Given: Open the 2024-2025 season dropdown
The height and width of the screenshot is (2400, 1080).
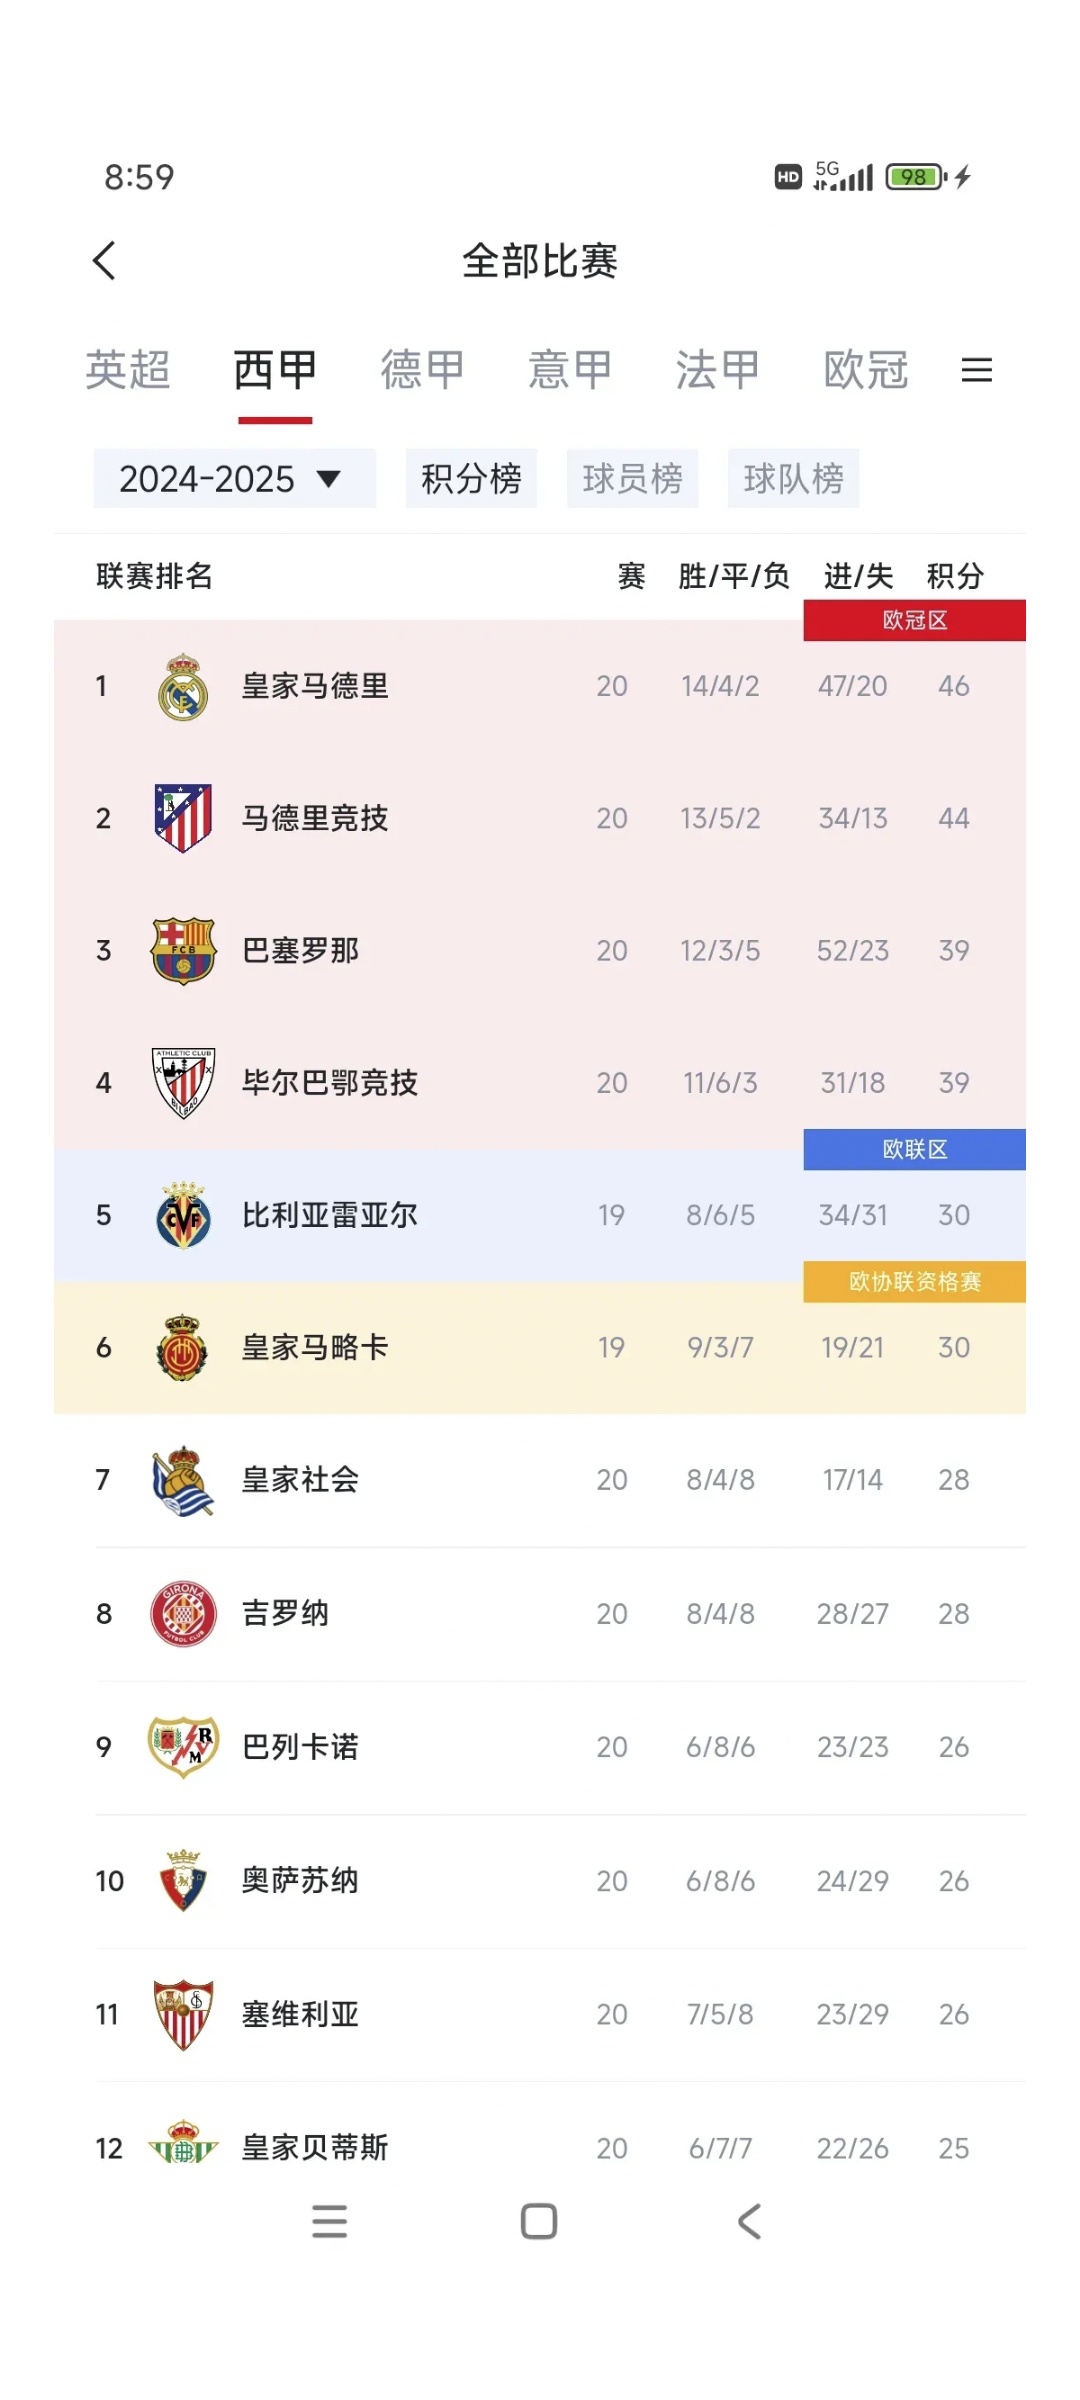Looking at the screenshot, I should tap(233, 478).
